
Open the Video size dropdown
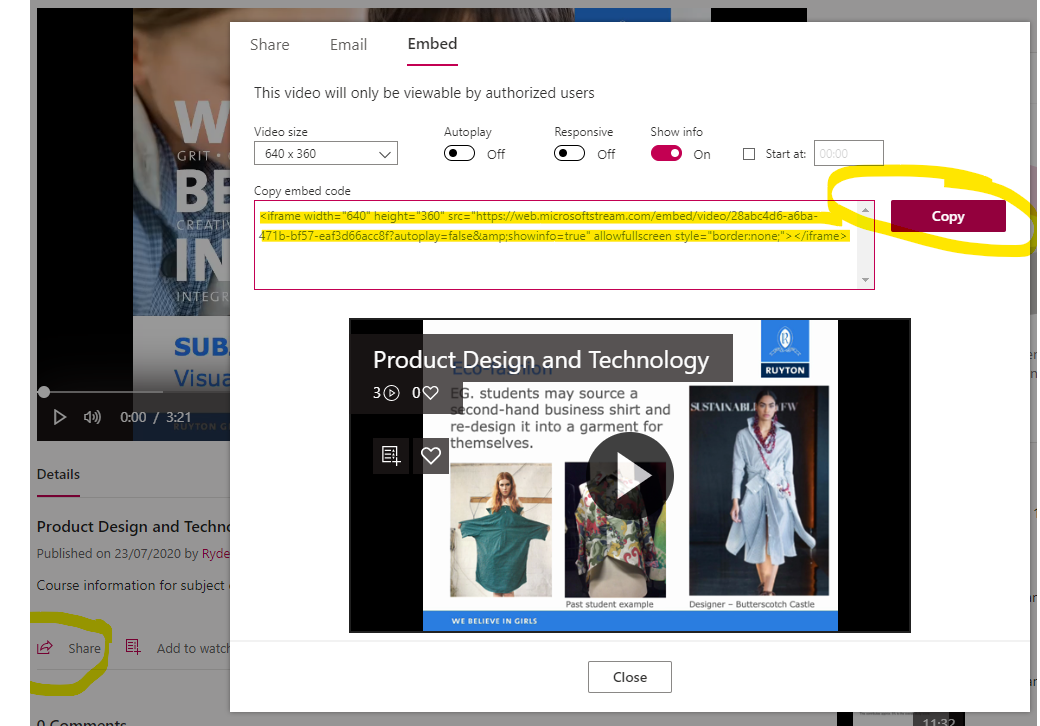(326, 153)
